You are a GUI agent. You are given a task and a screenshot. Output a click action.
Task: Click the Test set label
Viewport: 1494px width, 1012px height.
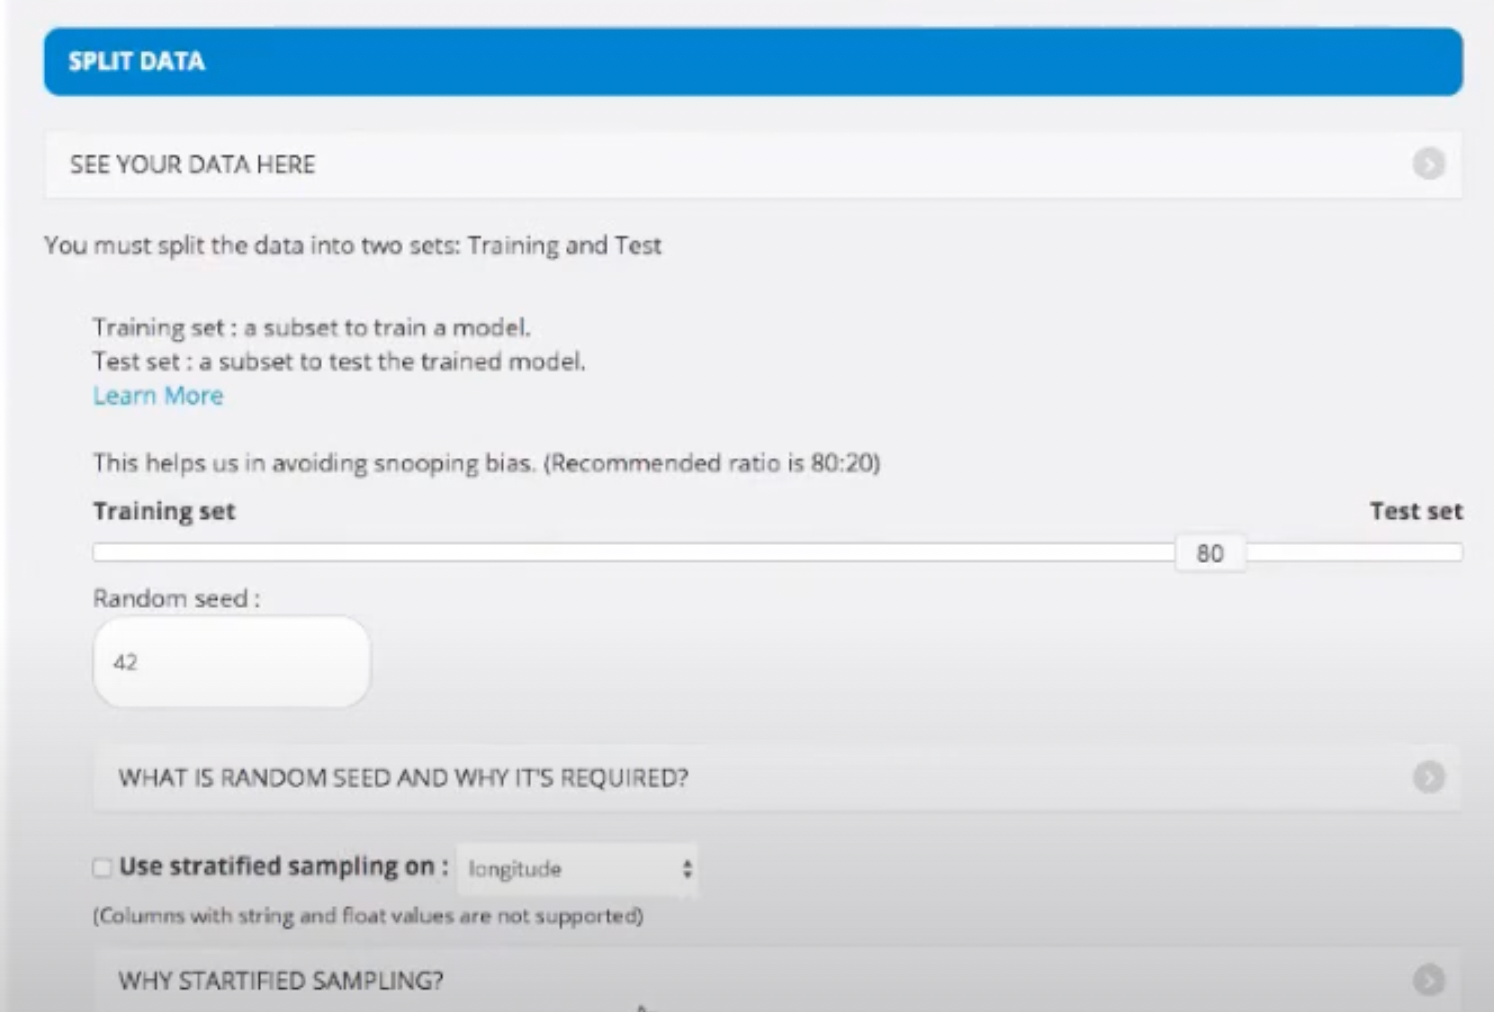point(1416,511)
